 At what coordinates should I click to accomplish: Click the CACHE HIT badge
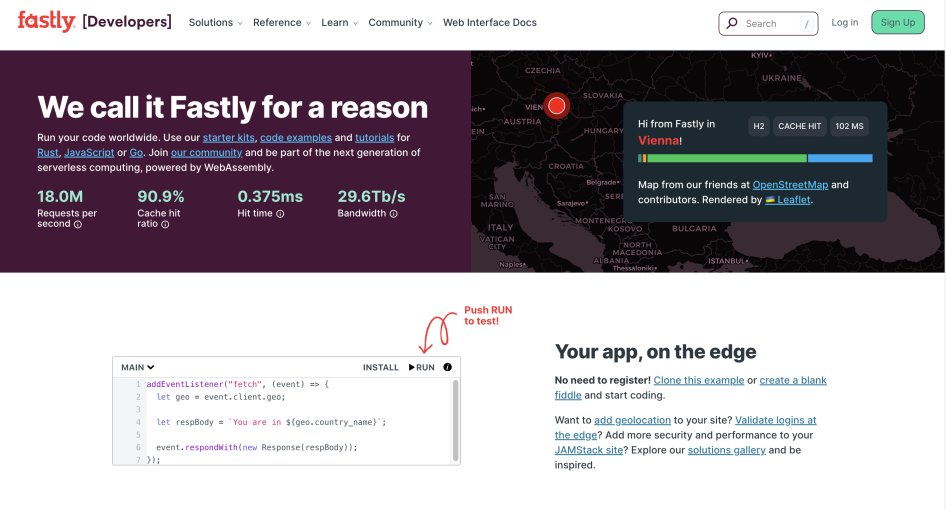[799, 126]
